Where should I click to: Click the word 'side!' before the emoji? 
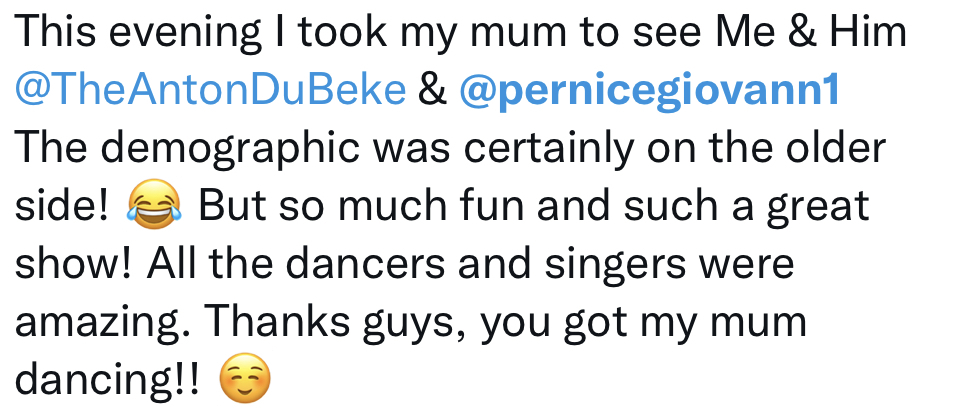pos(62,206)
